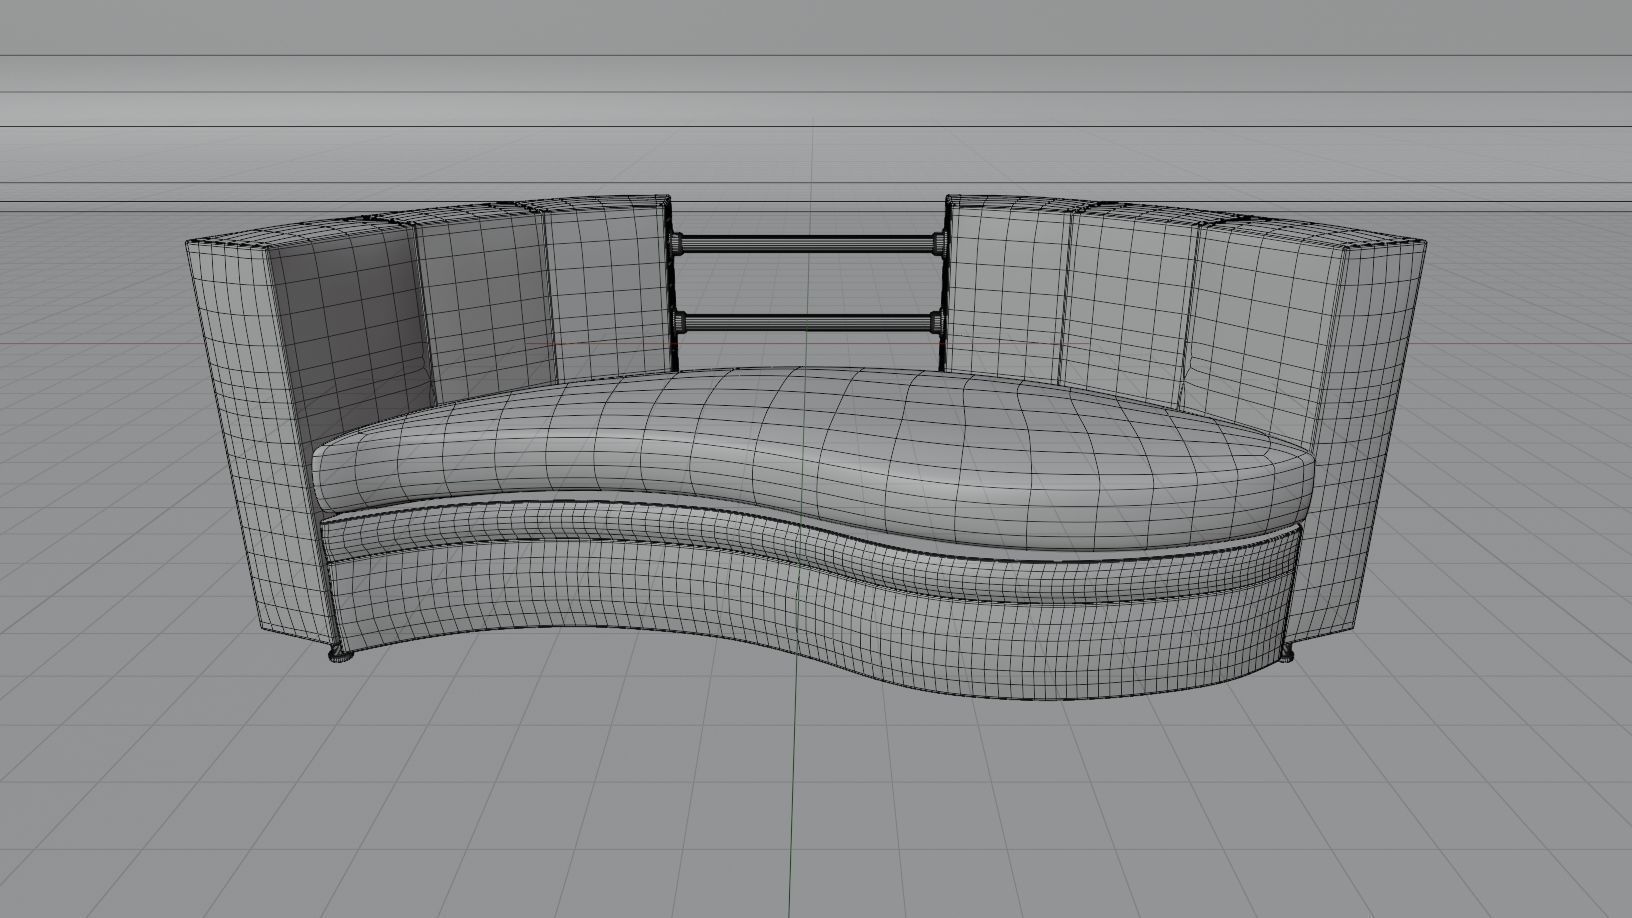This screenshot has width=1632, height=918.
Task: Select the lower horizontal metal rail
Action: pyautogui.click(x=808, y=322)
